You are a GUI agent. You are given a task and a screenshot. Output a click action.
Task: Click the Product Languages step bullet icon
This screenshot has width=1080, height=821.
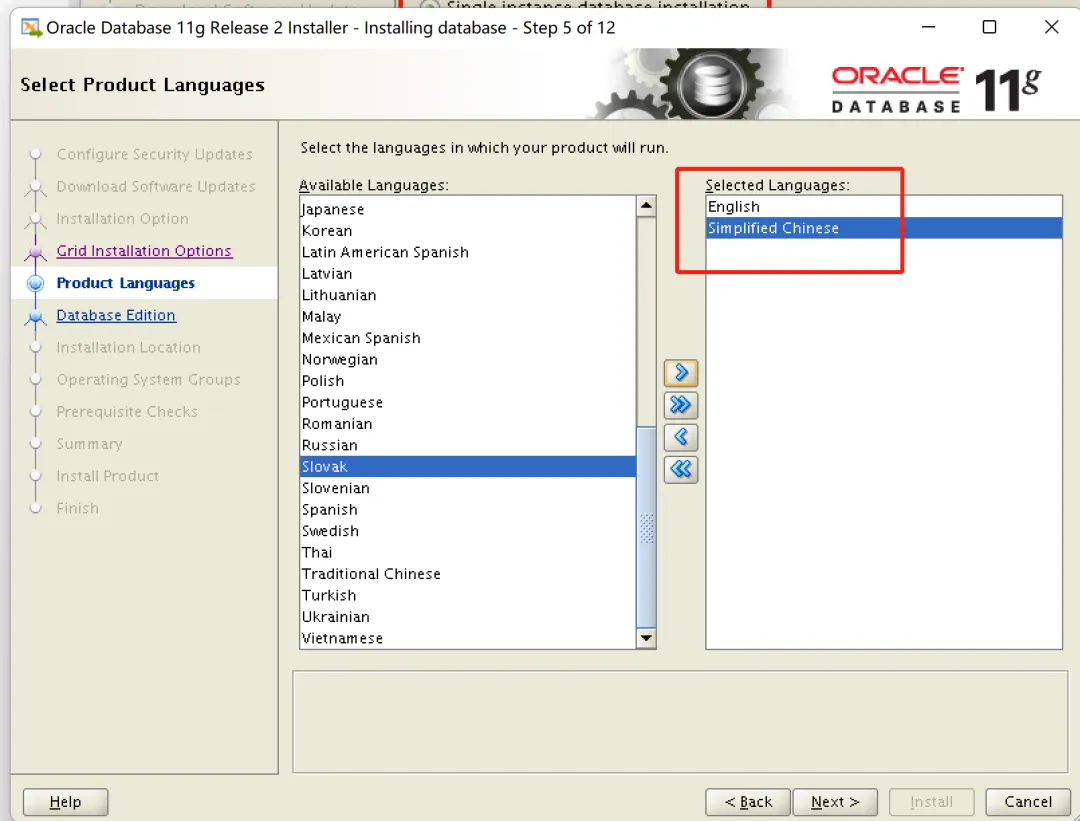coord(35,283)
